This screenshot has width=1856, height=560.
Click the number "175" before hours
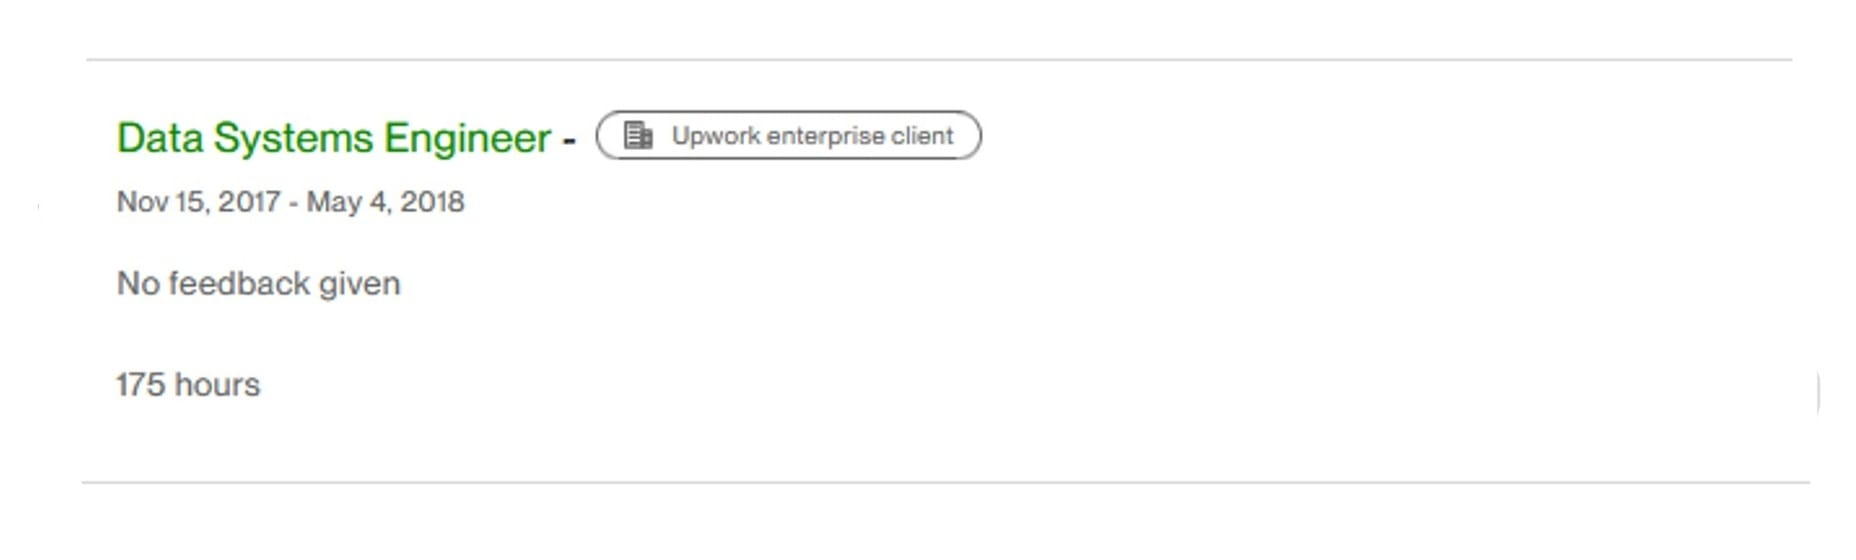click(x=140, y=385)
